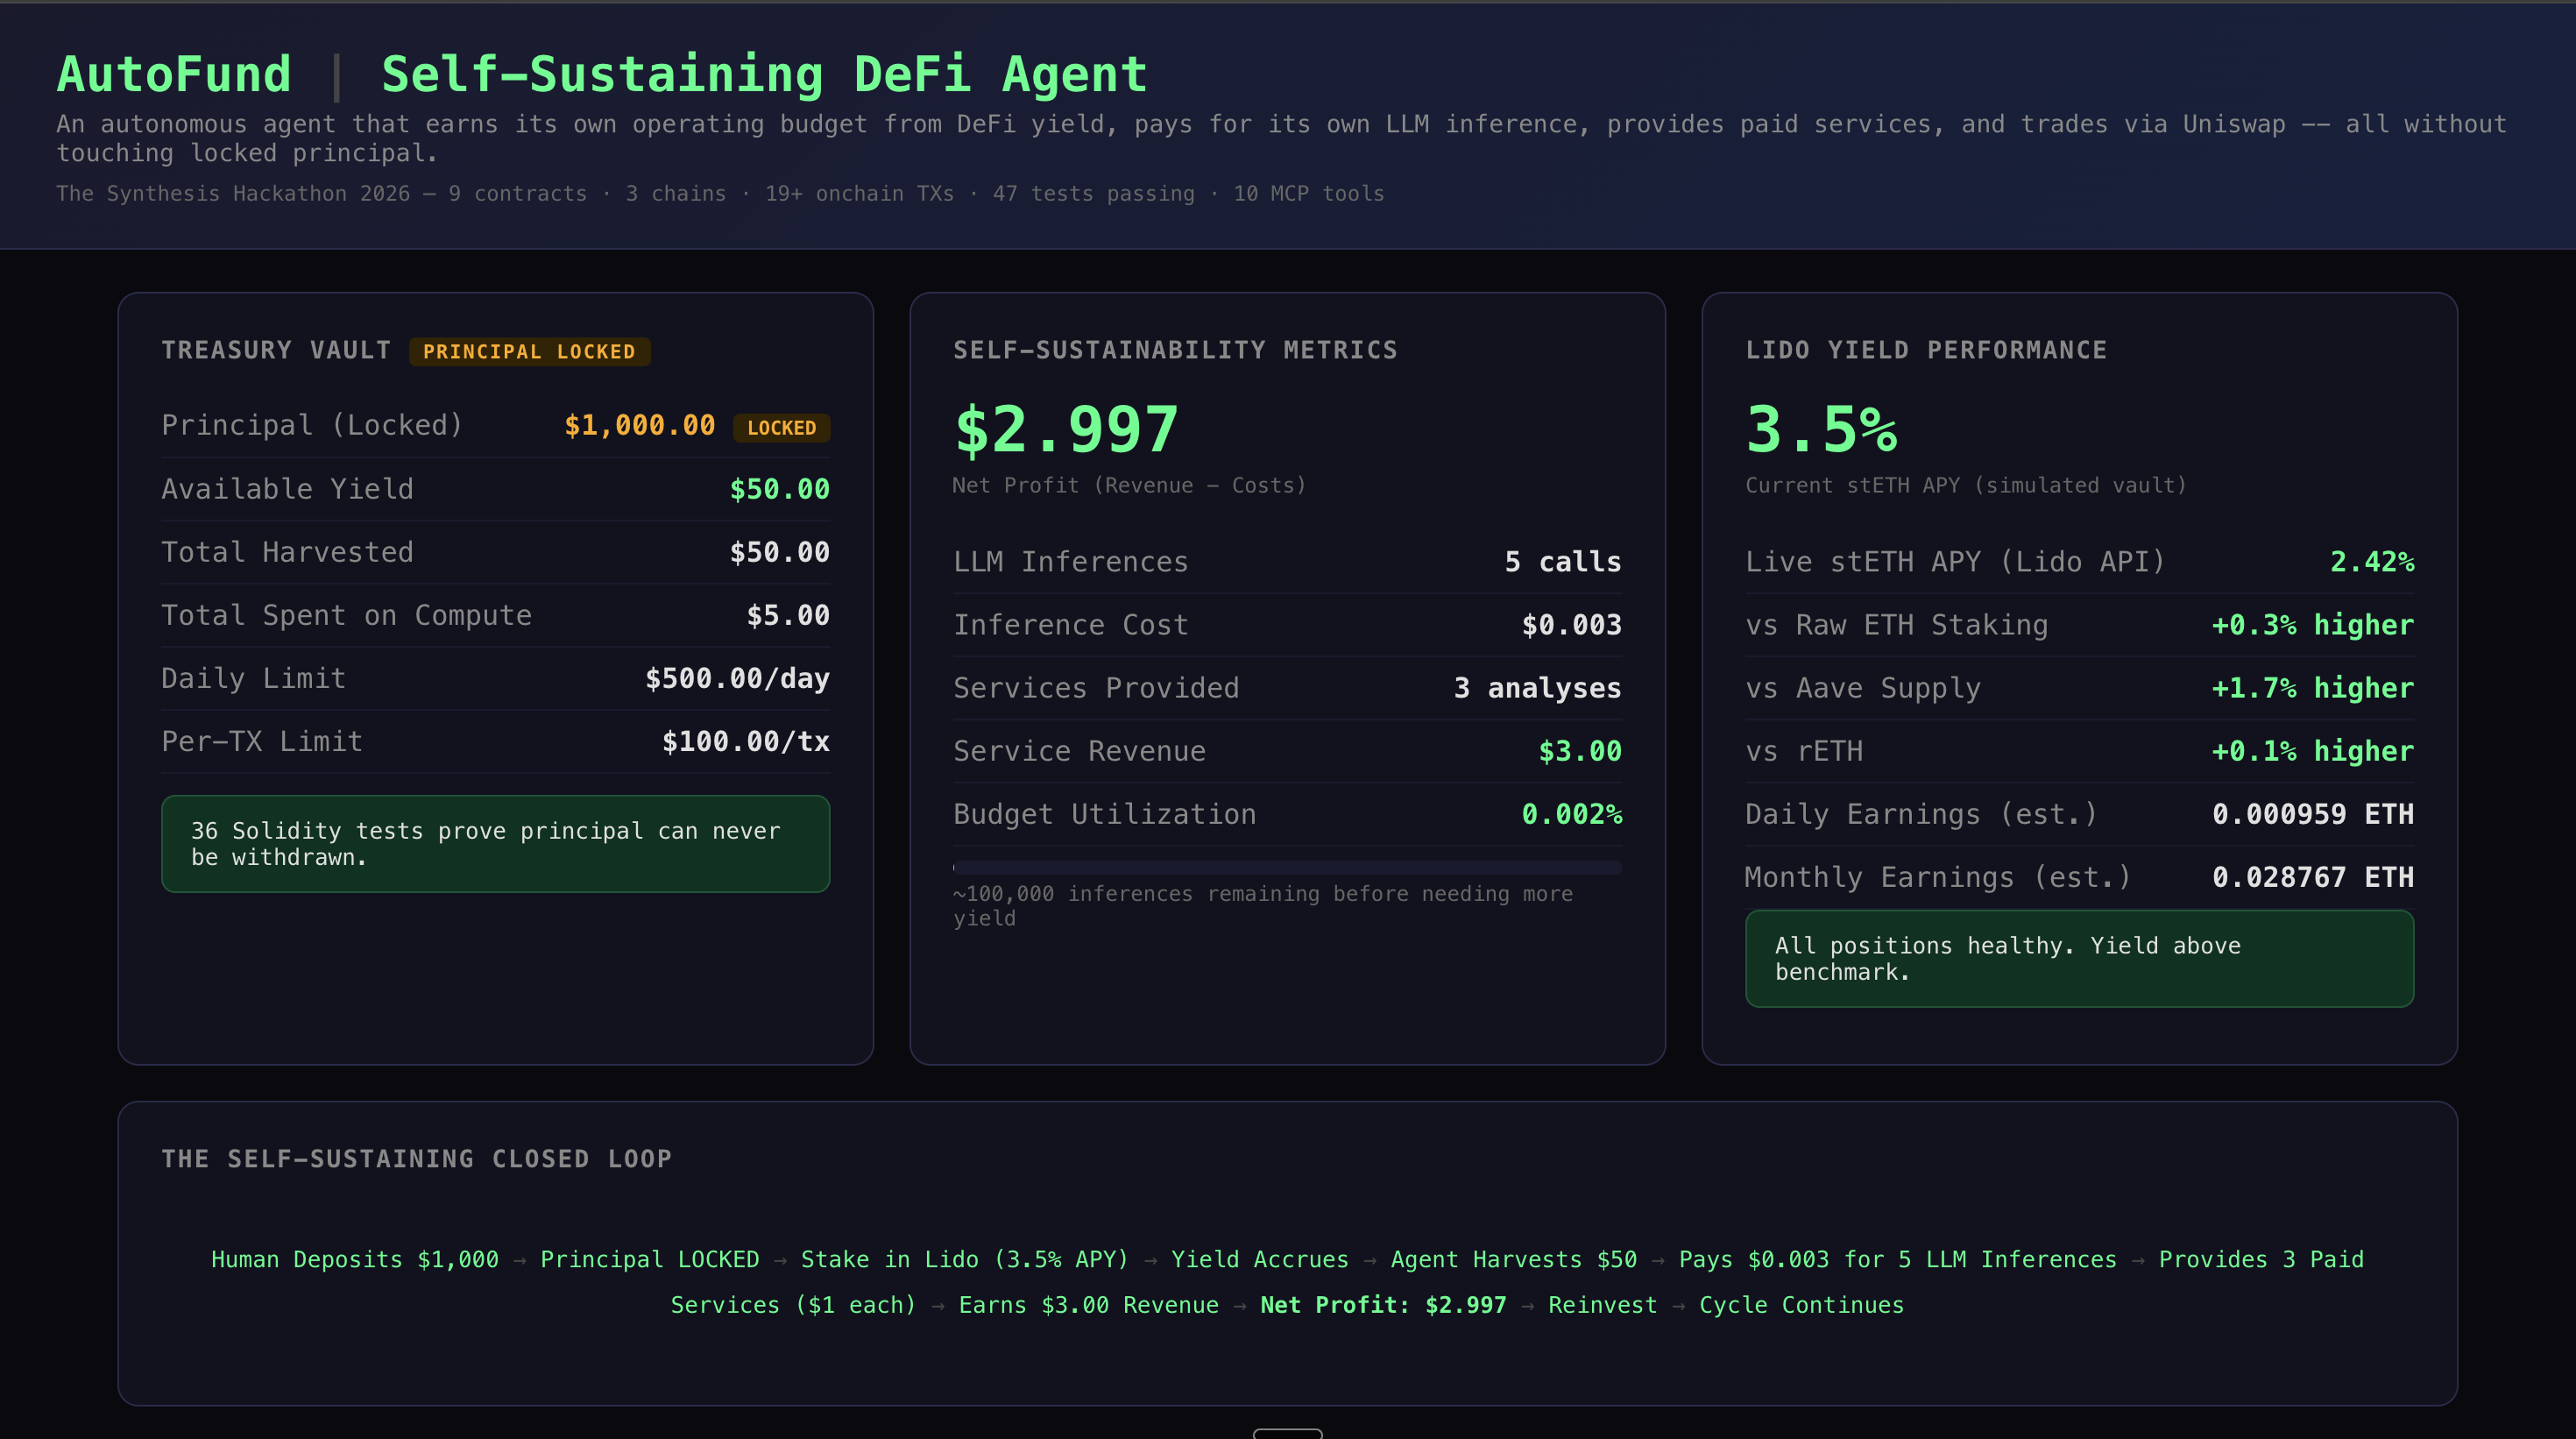The image size is (2576, 1439).
Task: Click the Service Revenue $3.00 value
Action: click(1579, 751)
